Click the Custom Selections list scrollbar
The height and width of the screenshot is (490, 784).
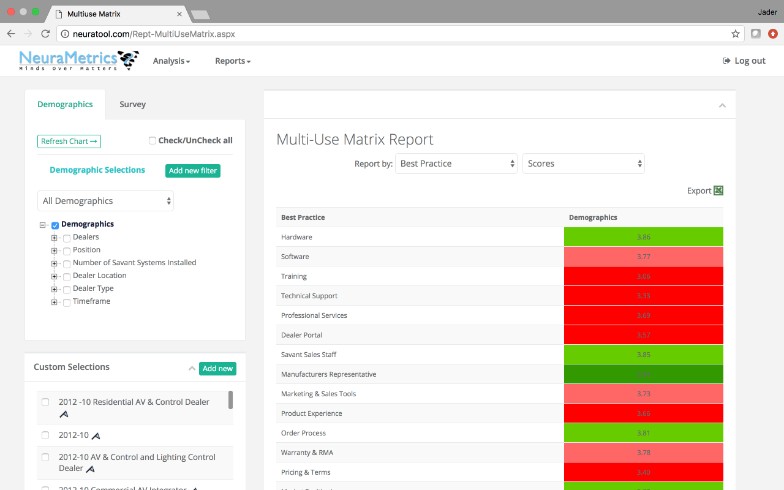coord(230,400)
